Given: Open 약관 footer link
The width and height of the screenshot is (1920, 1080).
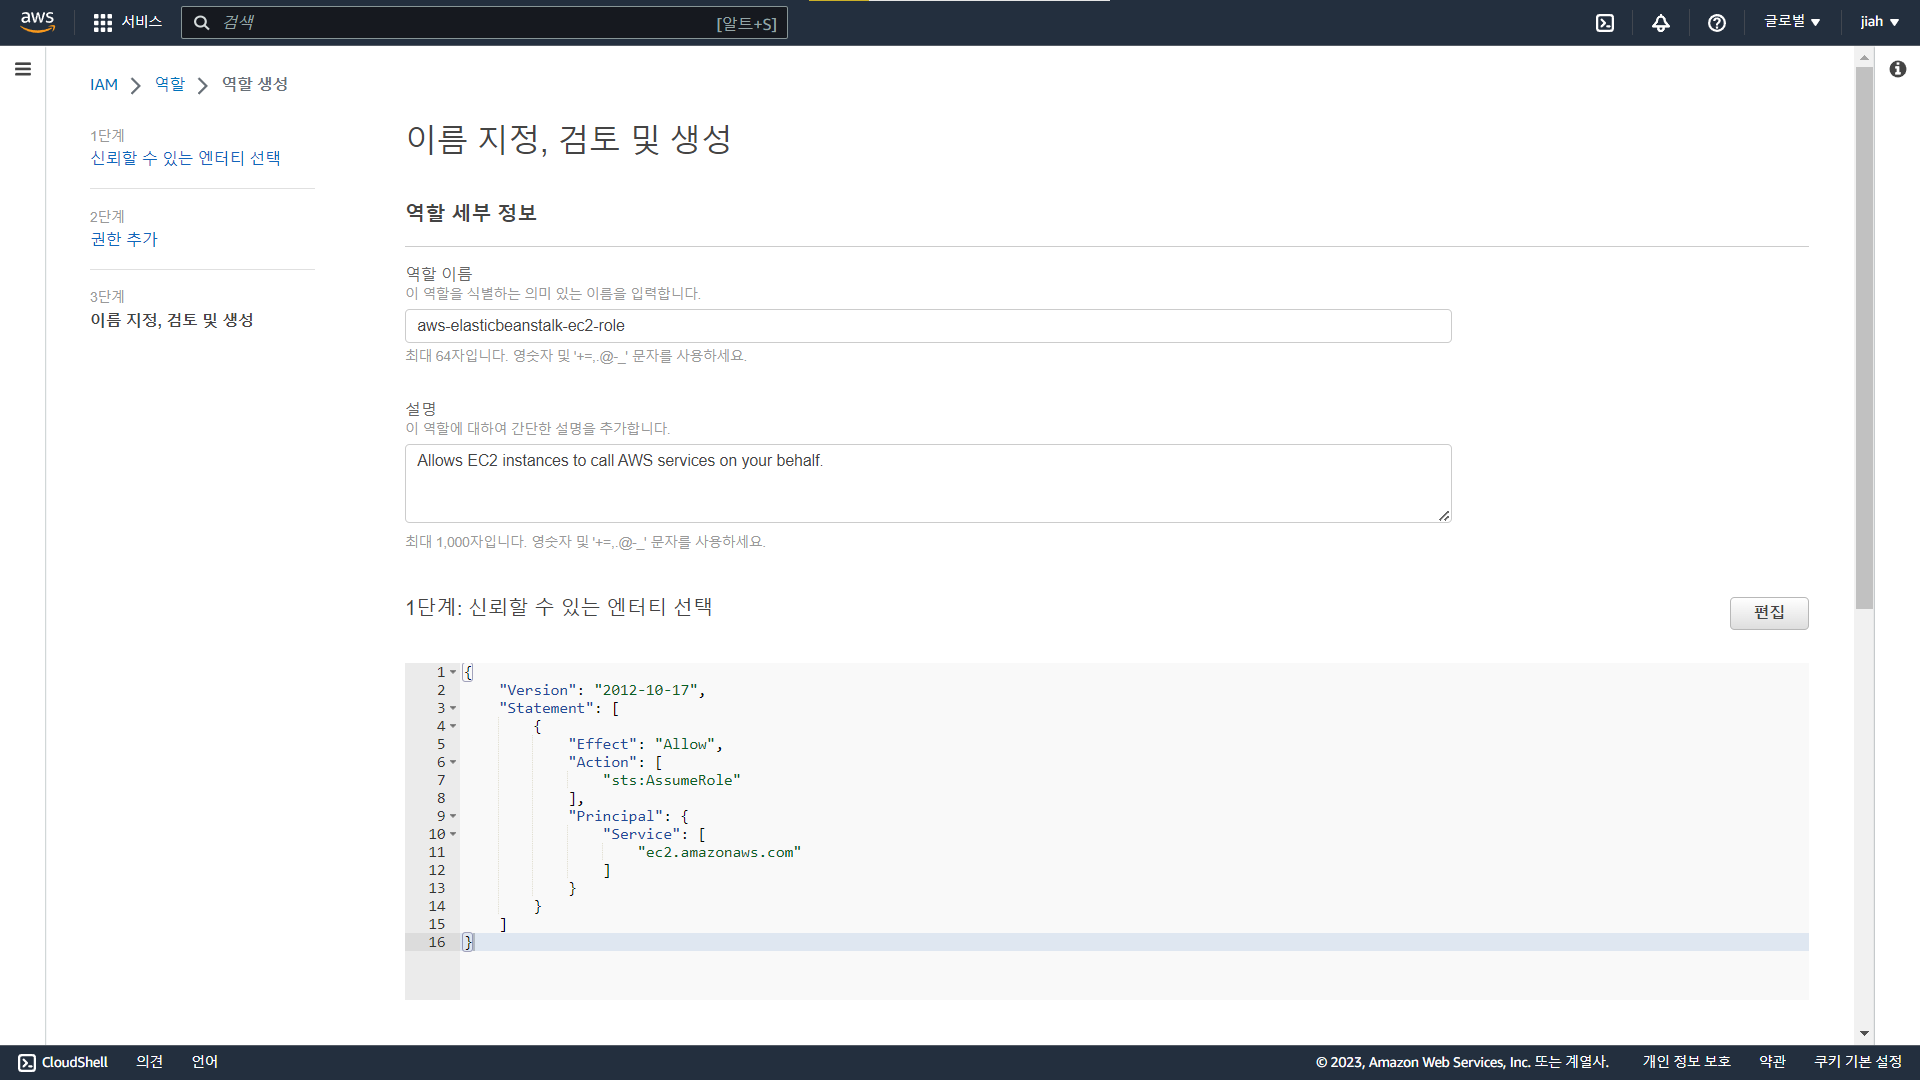Looking at the screenshot, I should pos(1772,1062).
